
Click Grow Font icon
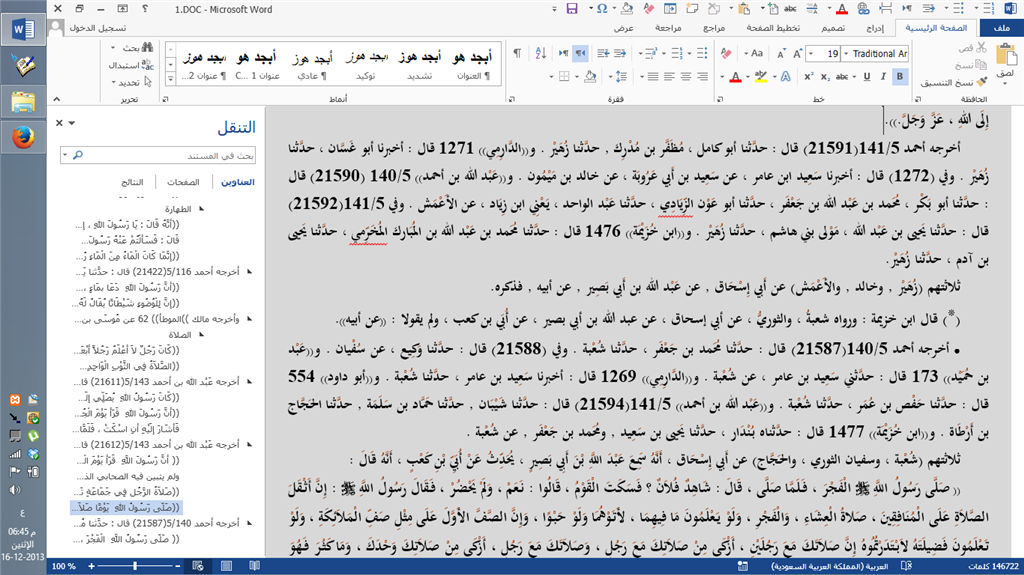point(797,53)
